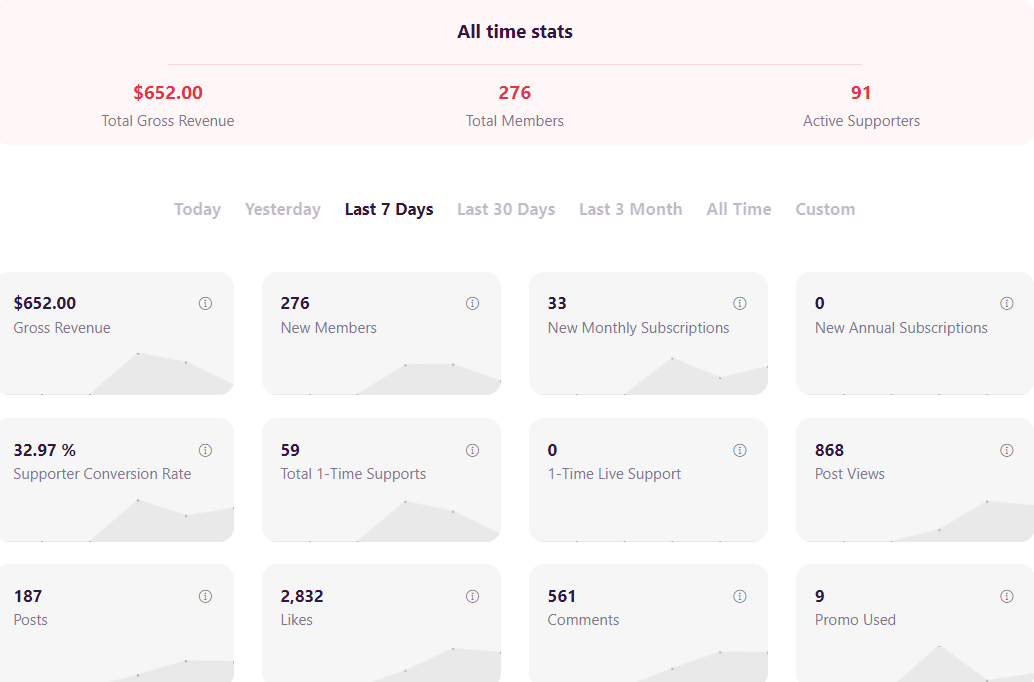Open info icon for New Members

tap(472, 303)
